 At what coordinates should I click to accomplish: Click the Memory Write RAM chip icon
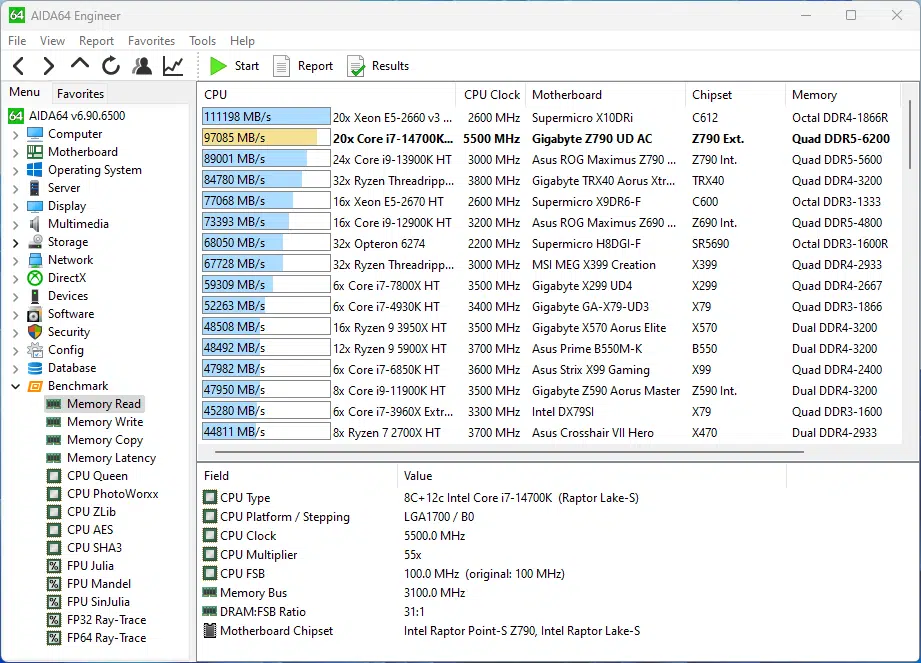point(53,422)
